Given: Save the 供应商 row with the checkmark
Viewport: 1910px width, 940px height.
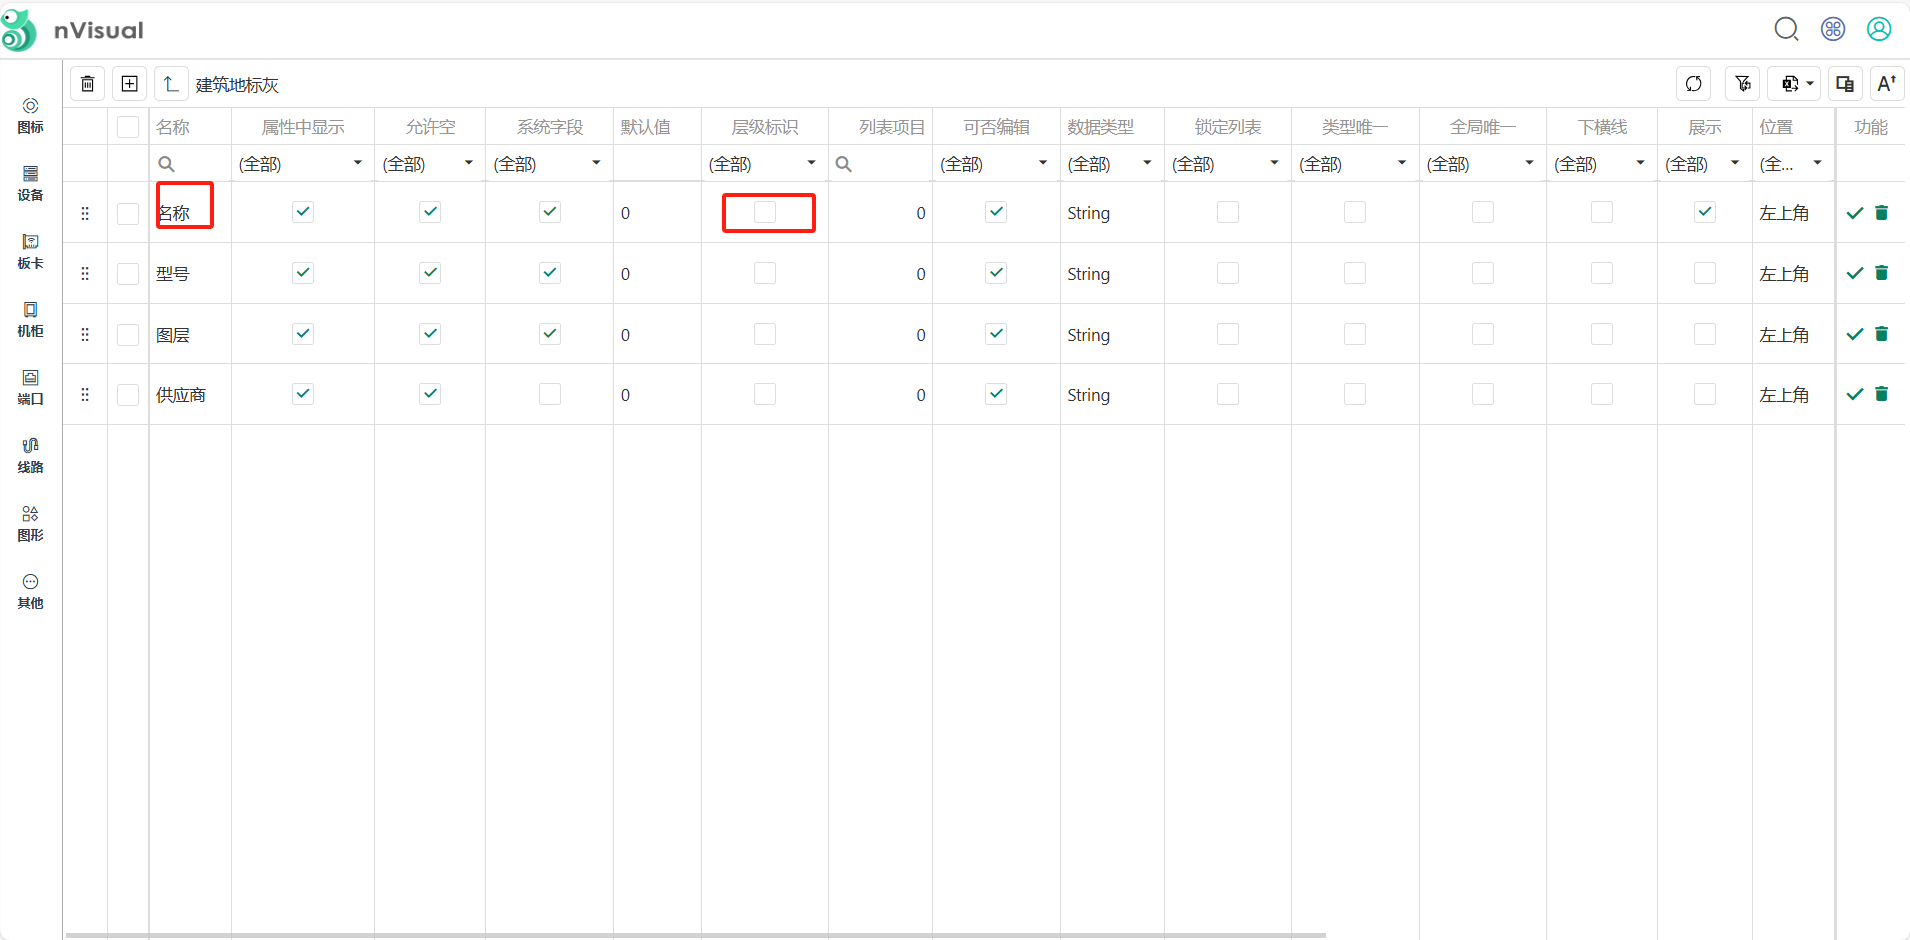Looking at the screenshot, I should coord(1855,394).
